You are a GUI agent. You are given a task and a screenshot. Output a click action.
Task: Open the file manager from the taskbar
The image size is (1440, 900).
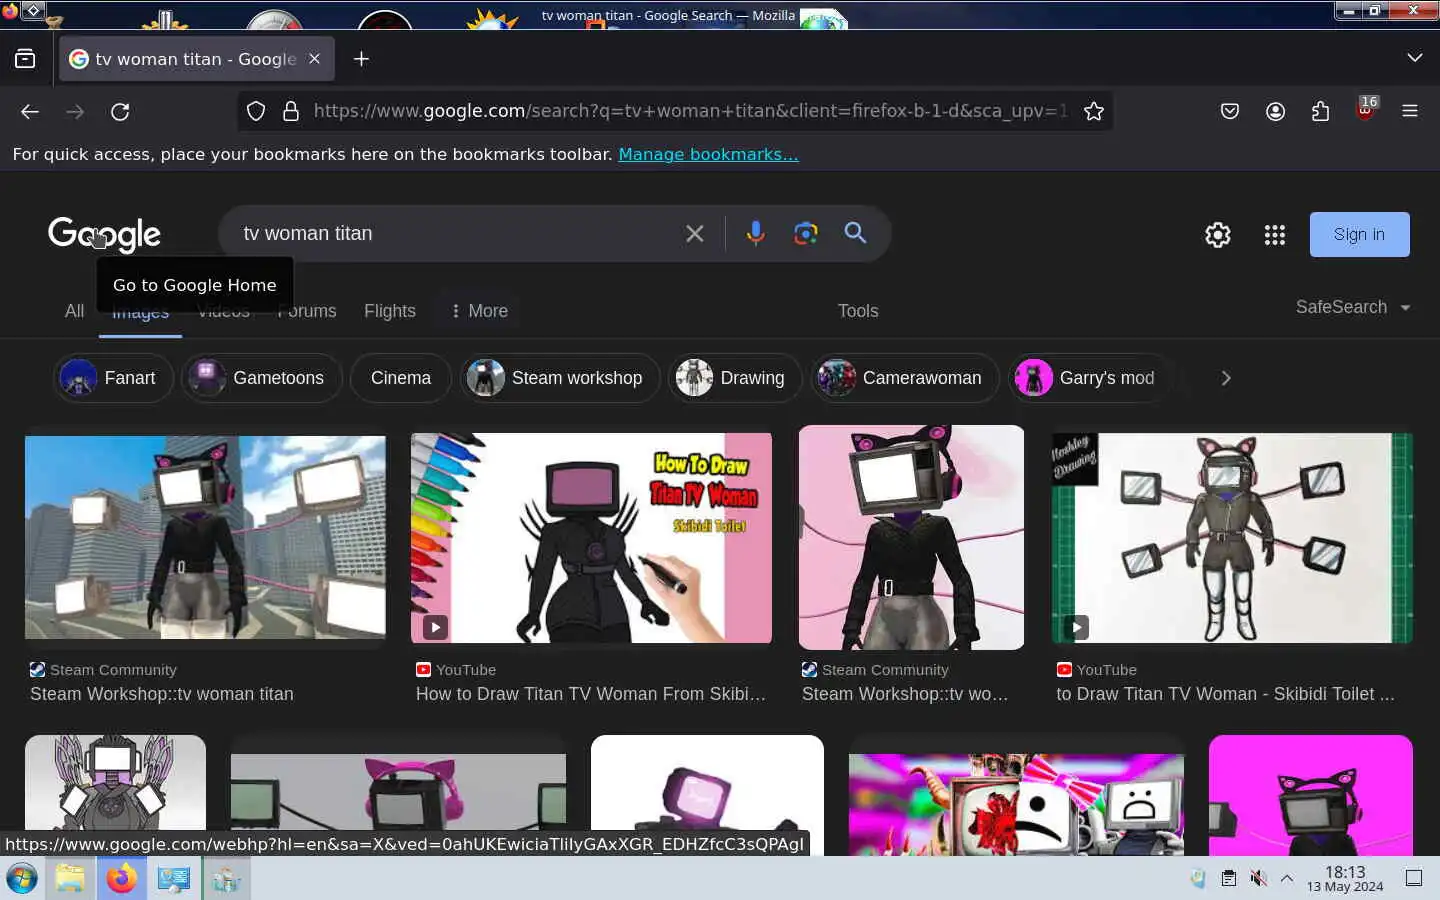coord(70,879)
